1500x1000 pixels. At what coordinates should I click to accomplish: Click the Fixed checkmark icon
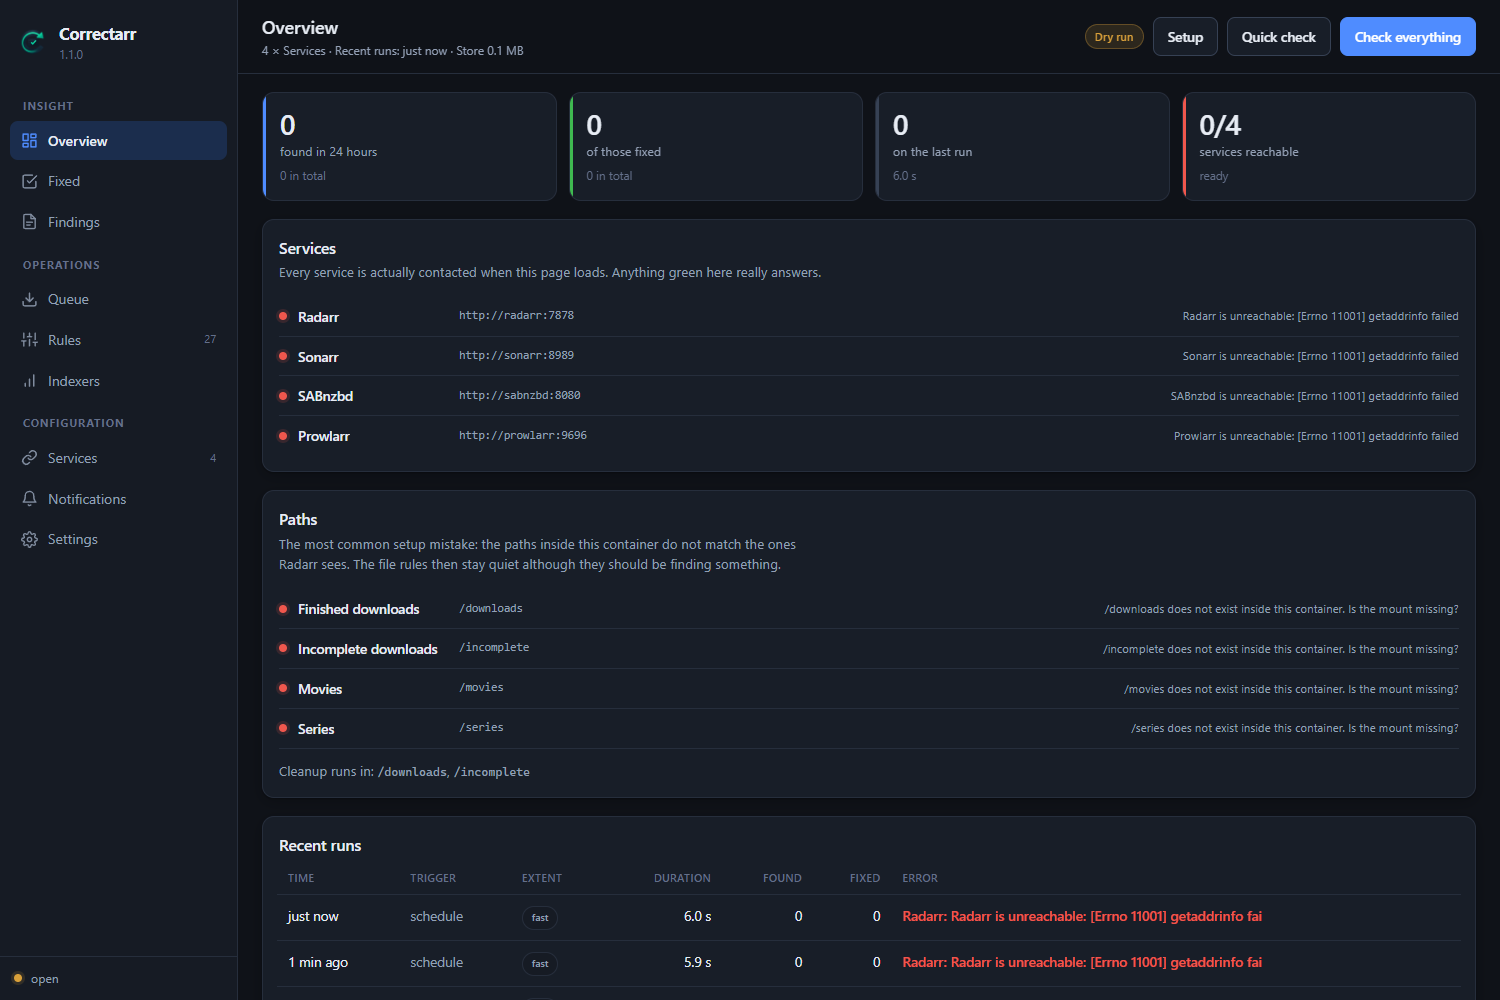click(30, 181)
